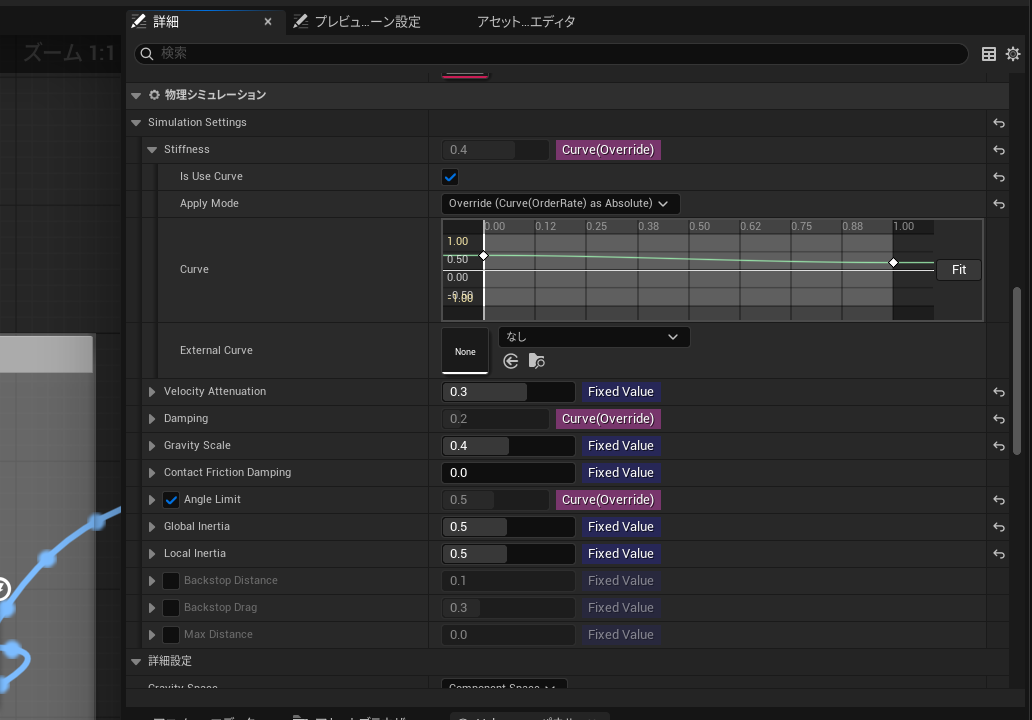Enable the Backstop Distance checkbox

pos(171,581)
